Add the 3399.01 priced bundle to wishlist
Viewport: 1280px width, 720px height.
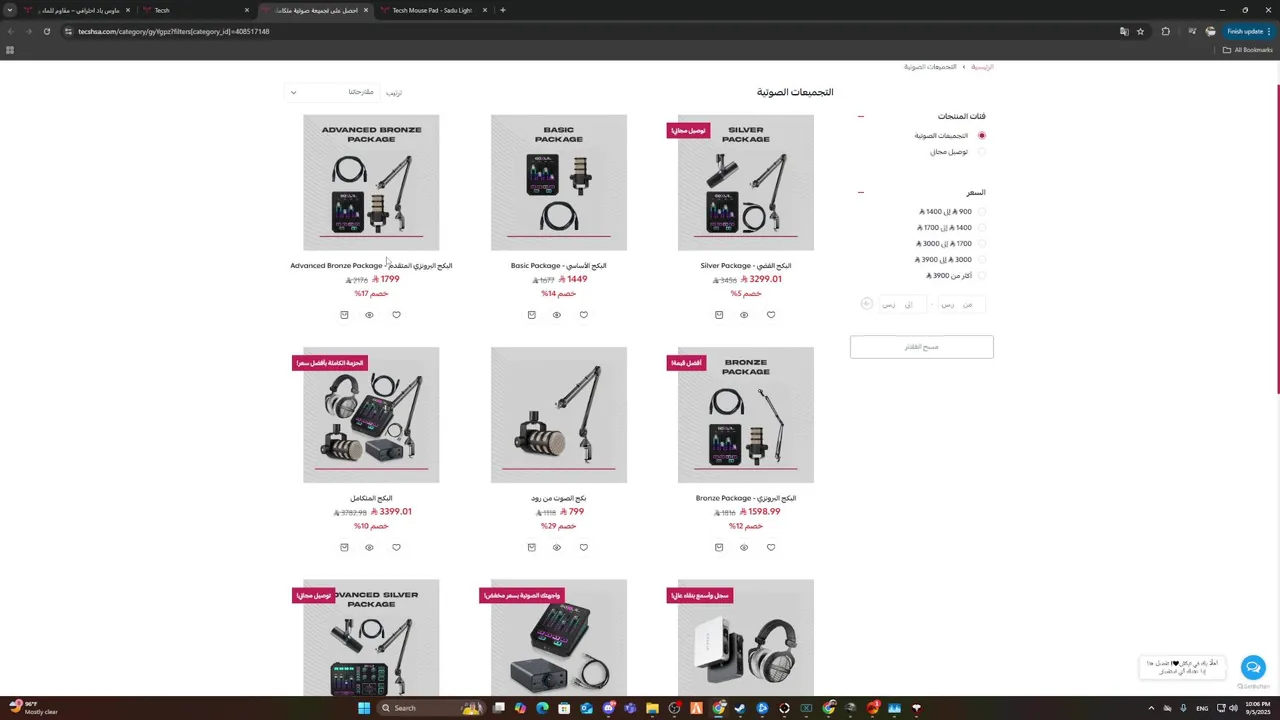point(396,547)
